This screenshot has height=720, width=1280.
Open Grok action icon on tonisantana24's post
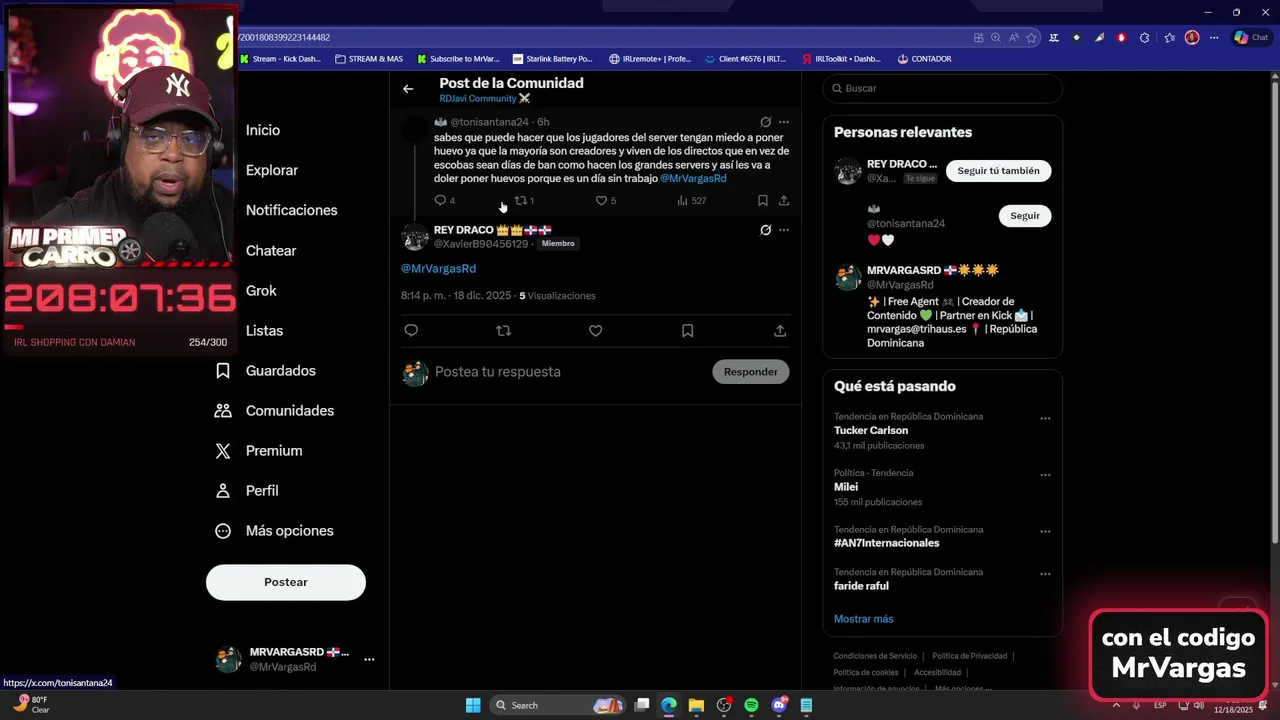point(765,122)
